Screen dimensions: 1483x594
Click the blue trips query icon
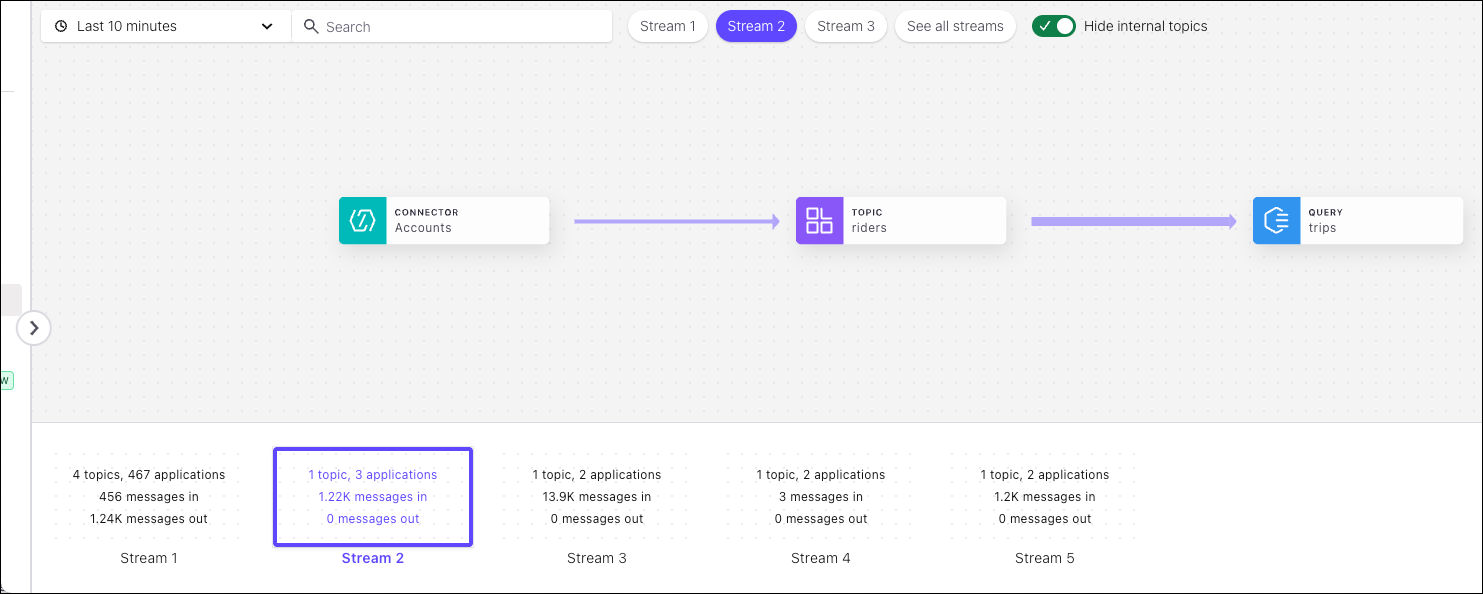pos(1276,221)
